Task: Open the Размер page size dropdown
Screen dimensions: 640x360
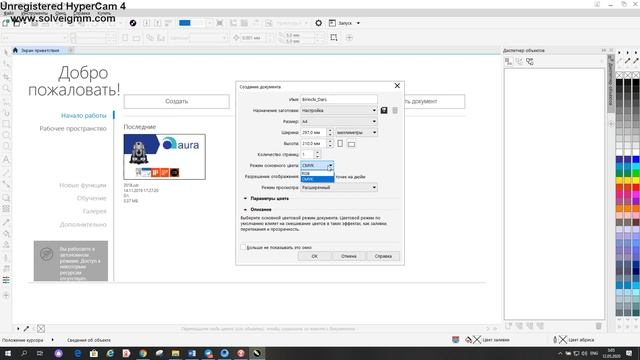Action: click(x=338, y=121)
